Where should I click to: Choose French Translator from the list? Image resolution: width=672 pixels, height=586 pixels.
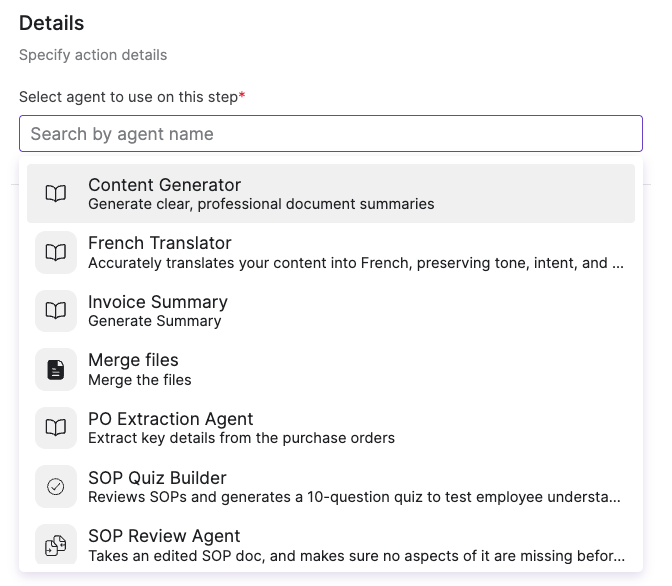pyautogui.click(x=330, y=252)
